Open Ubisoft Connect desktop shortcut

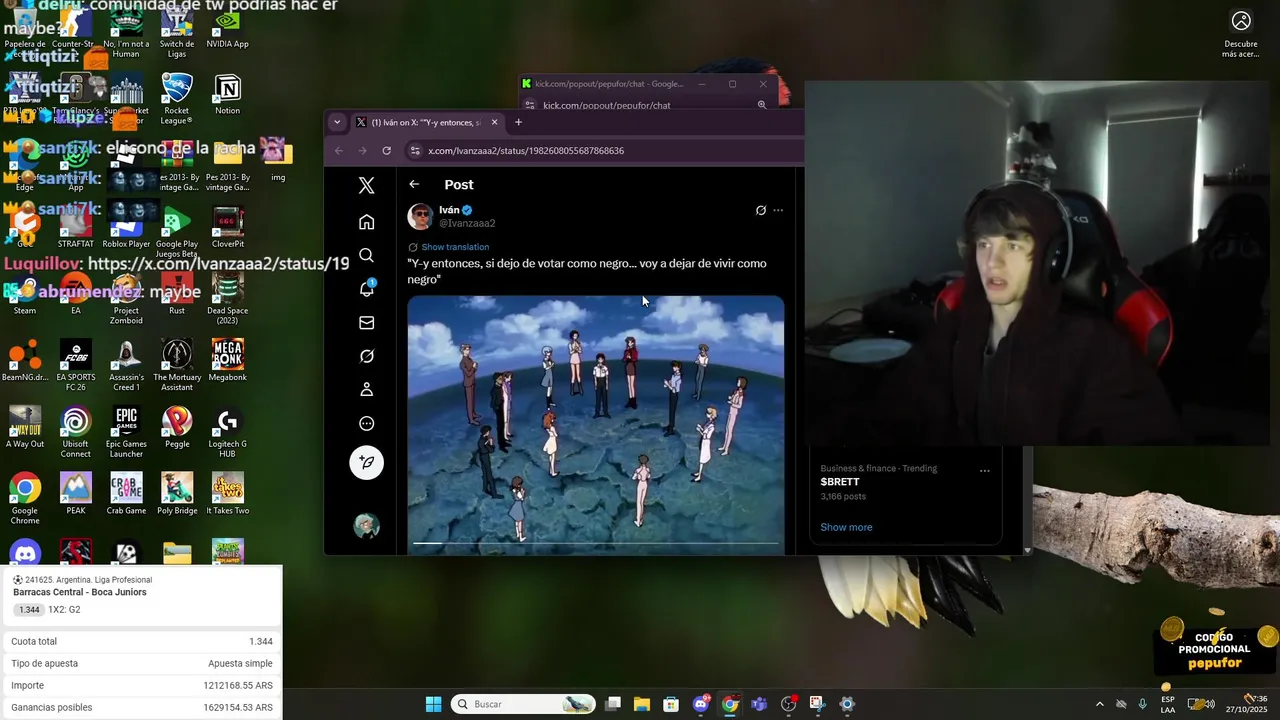[x=75, y=432]
